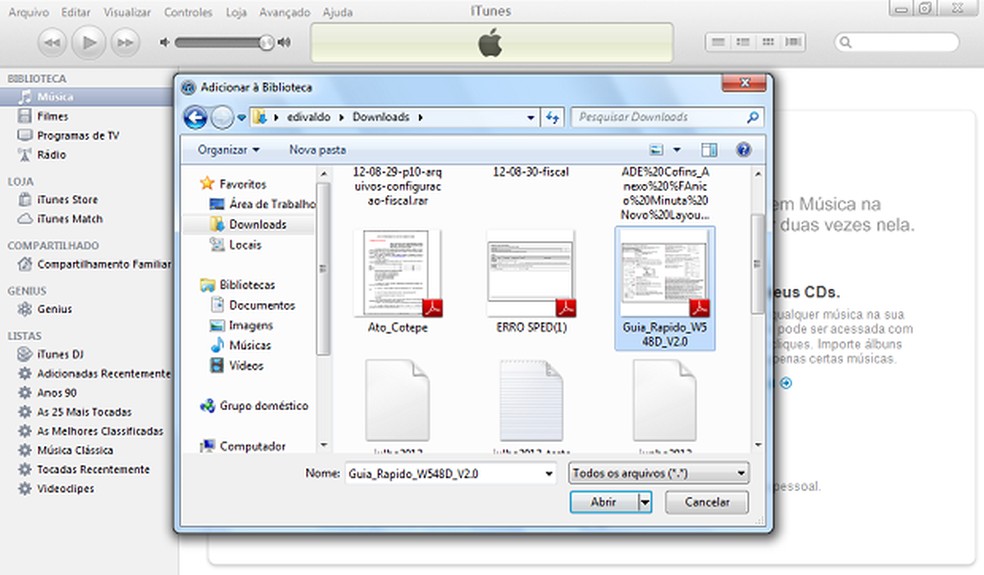Click the iTunes volume slider knob

pos(267,42)
